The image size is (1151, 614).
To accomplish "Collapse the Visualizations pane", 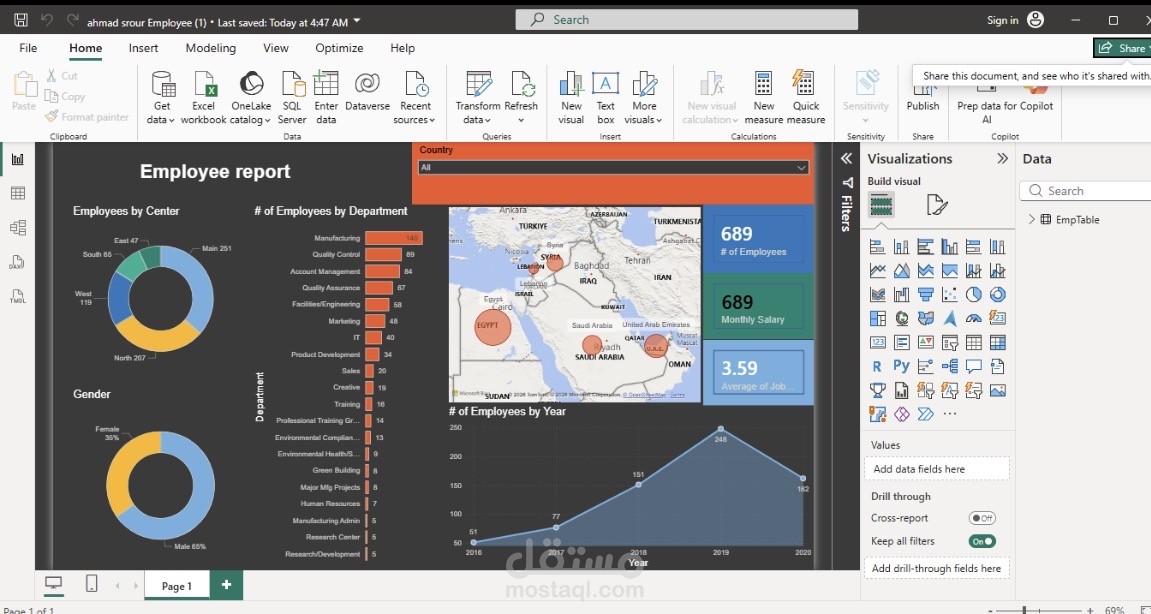I will point(1002,159).
